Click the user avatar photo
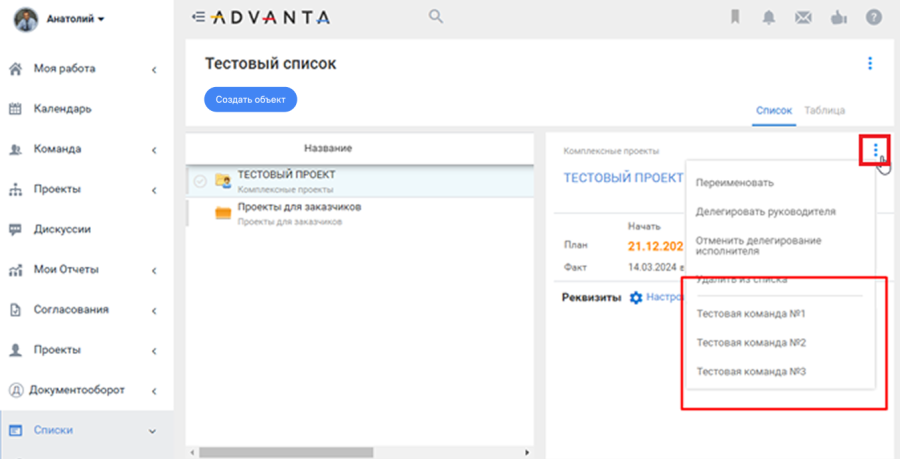This screenshot has height=459, width=900. pos(25,20)
